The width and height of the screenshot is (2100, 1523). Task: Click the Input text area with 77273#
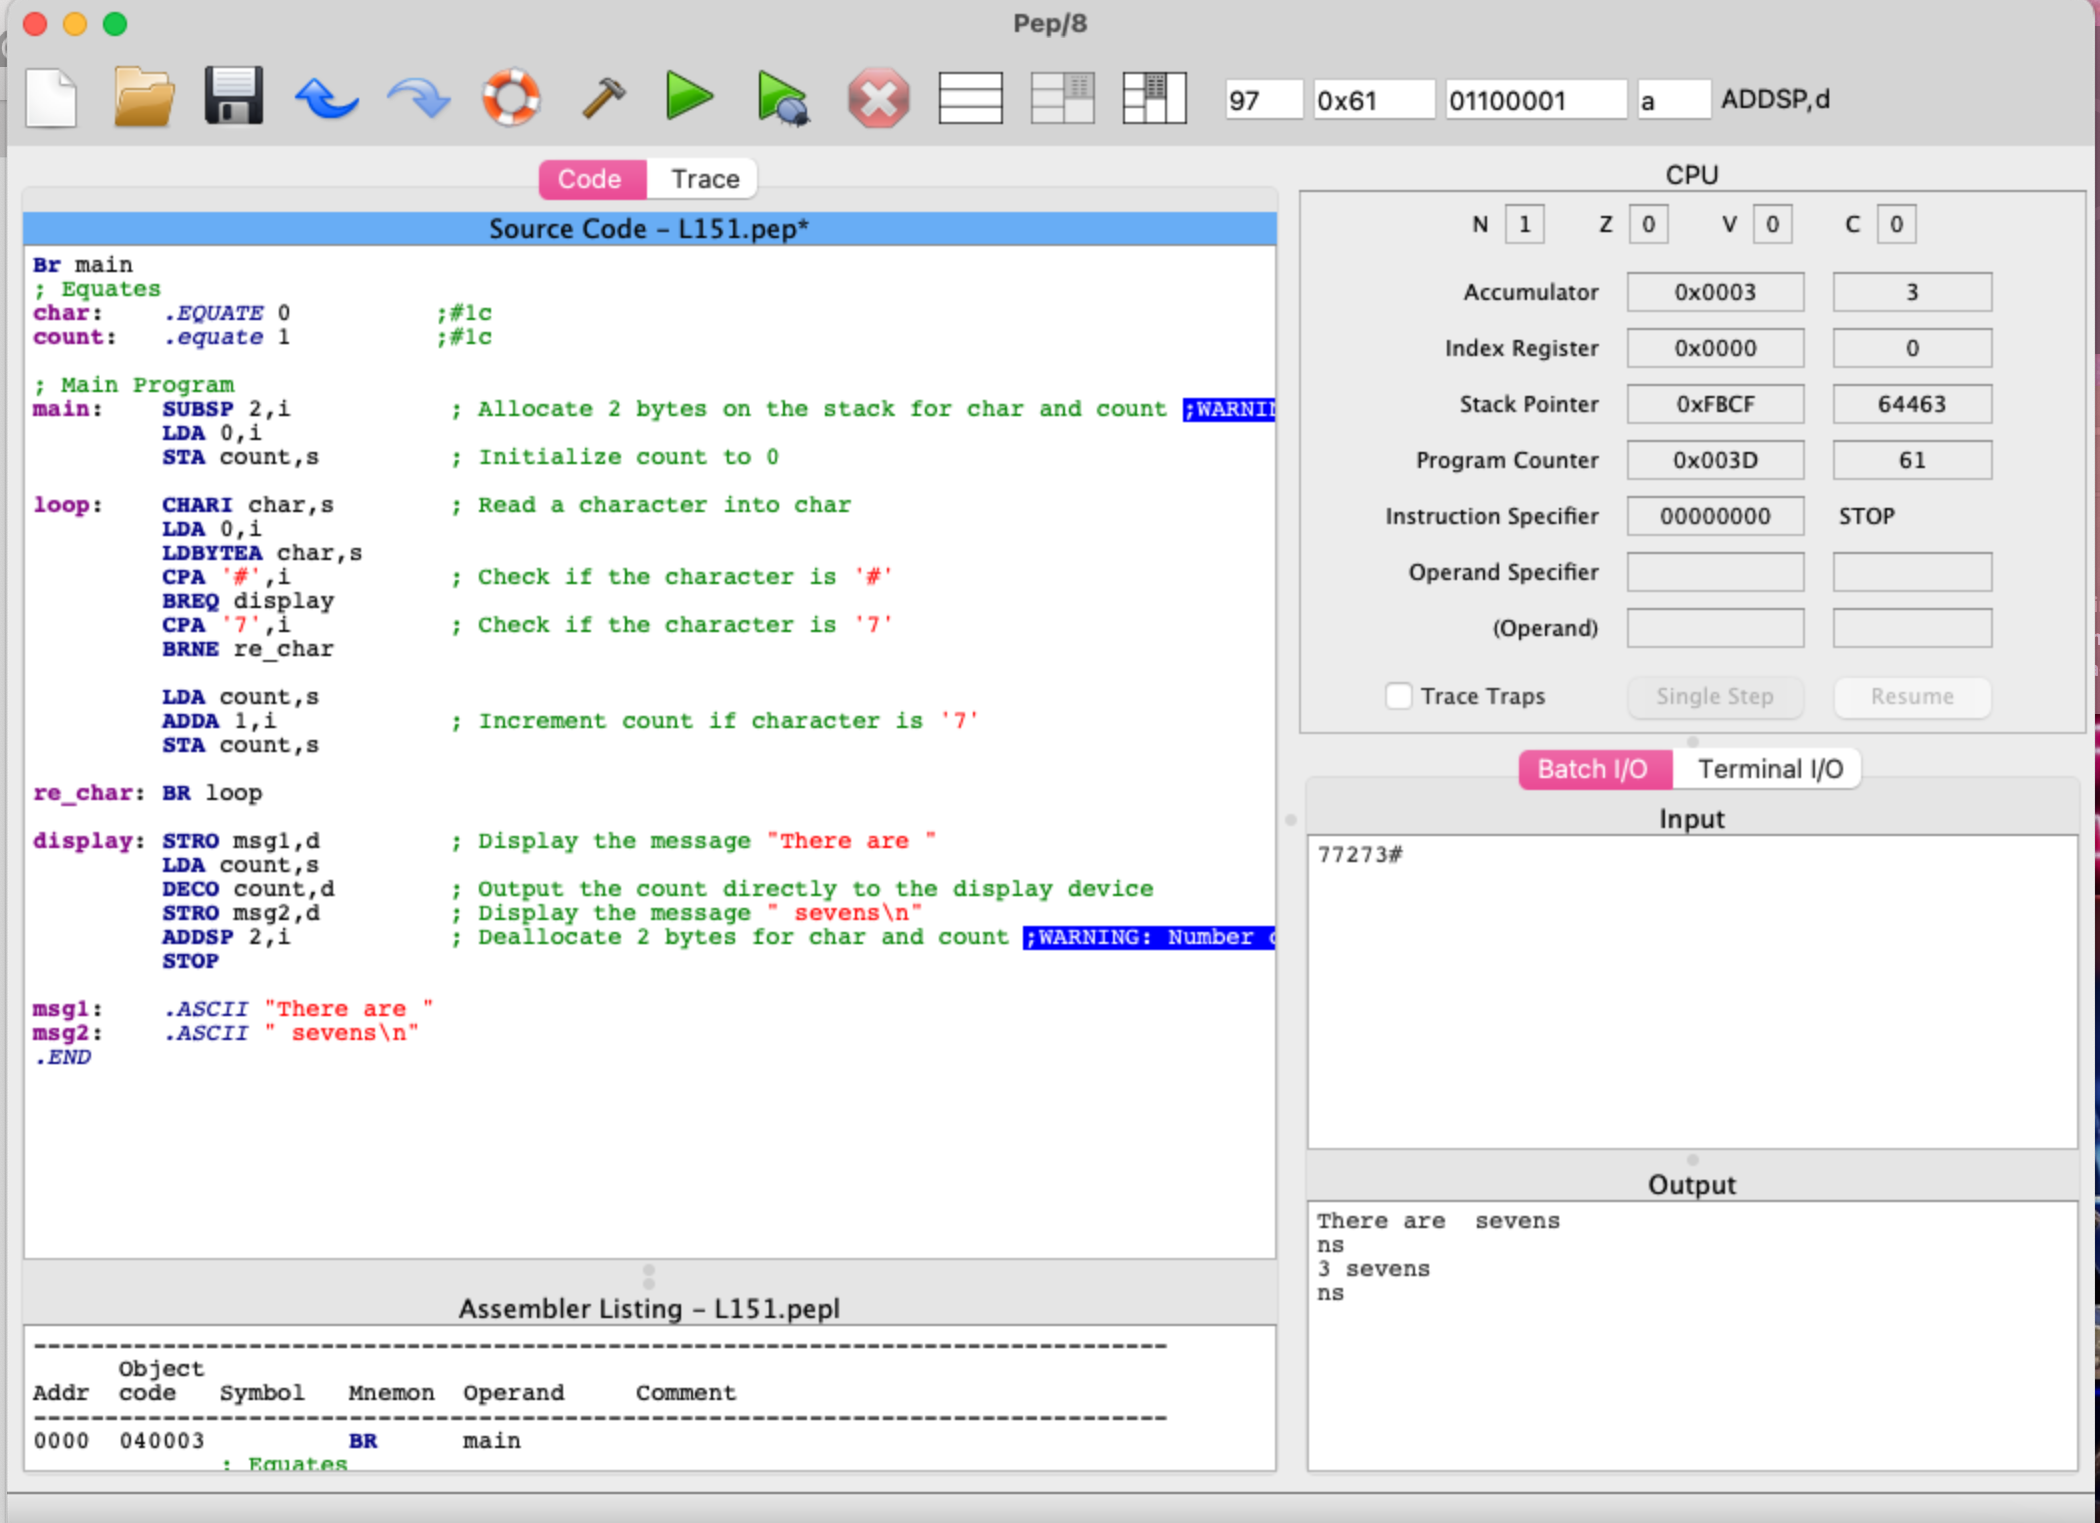1690,990
